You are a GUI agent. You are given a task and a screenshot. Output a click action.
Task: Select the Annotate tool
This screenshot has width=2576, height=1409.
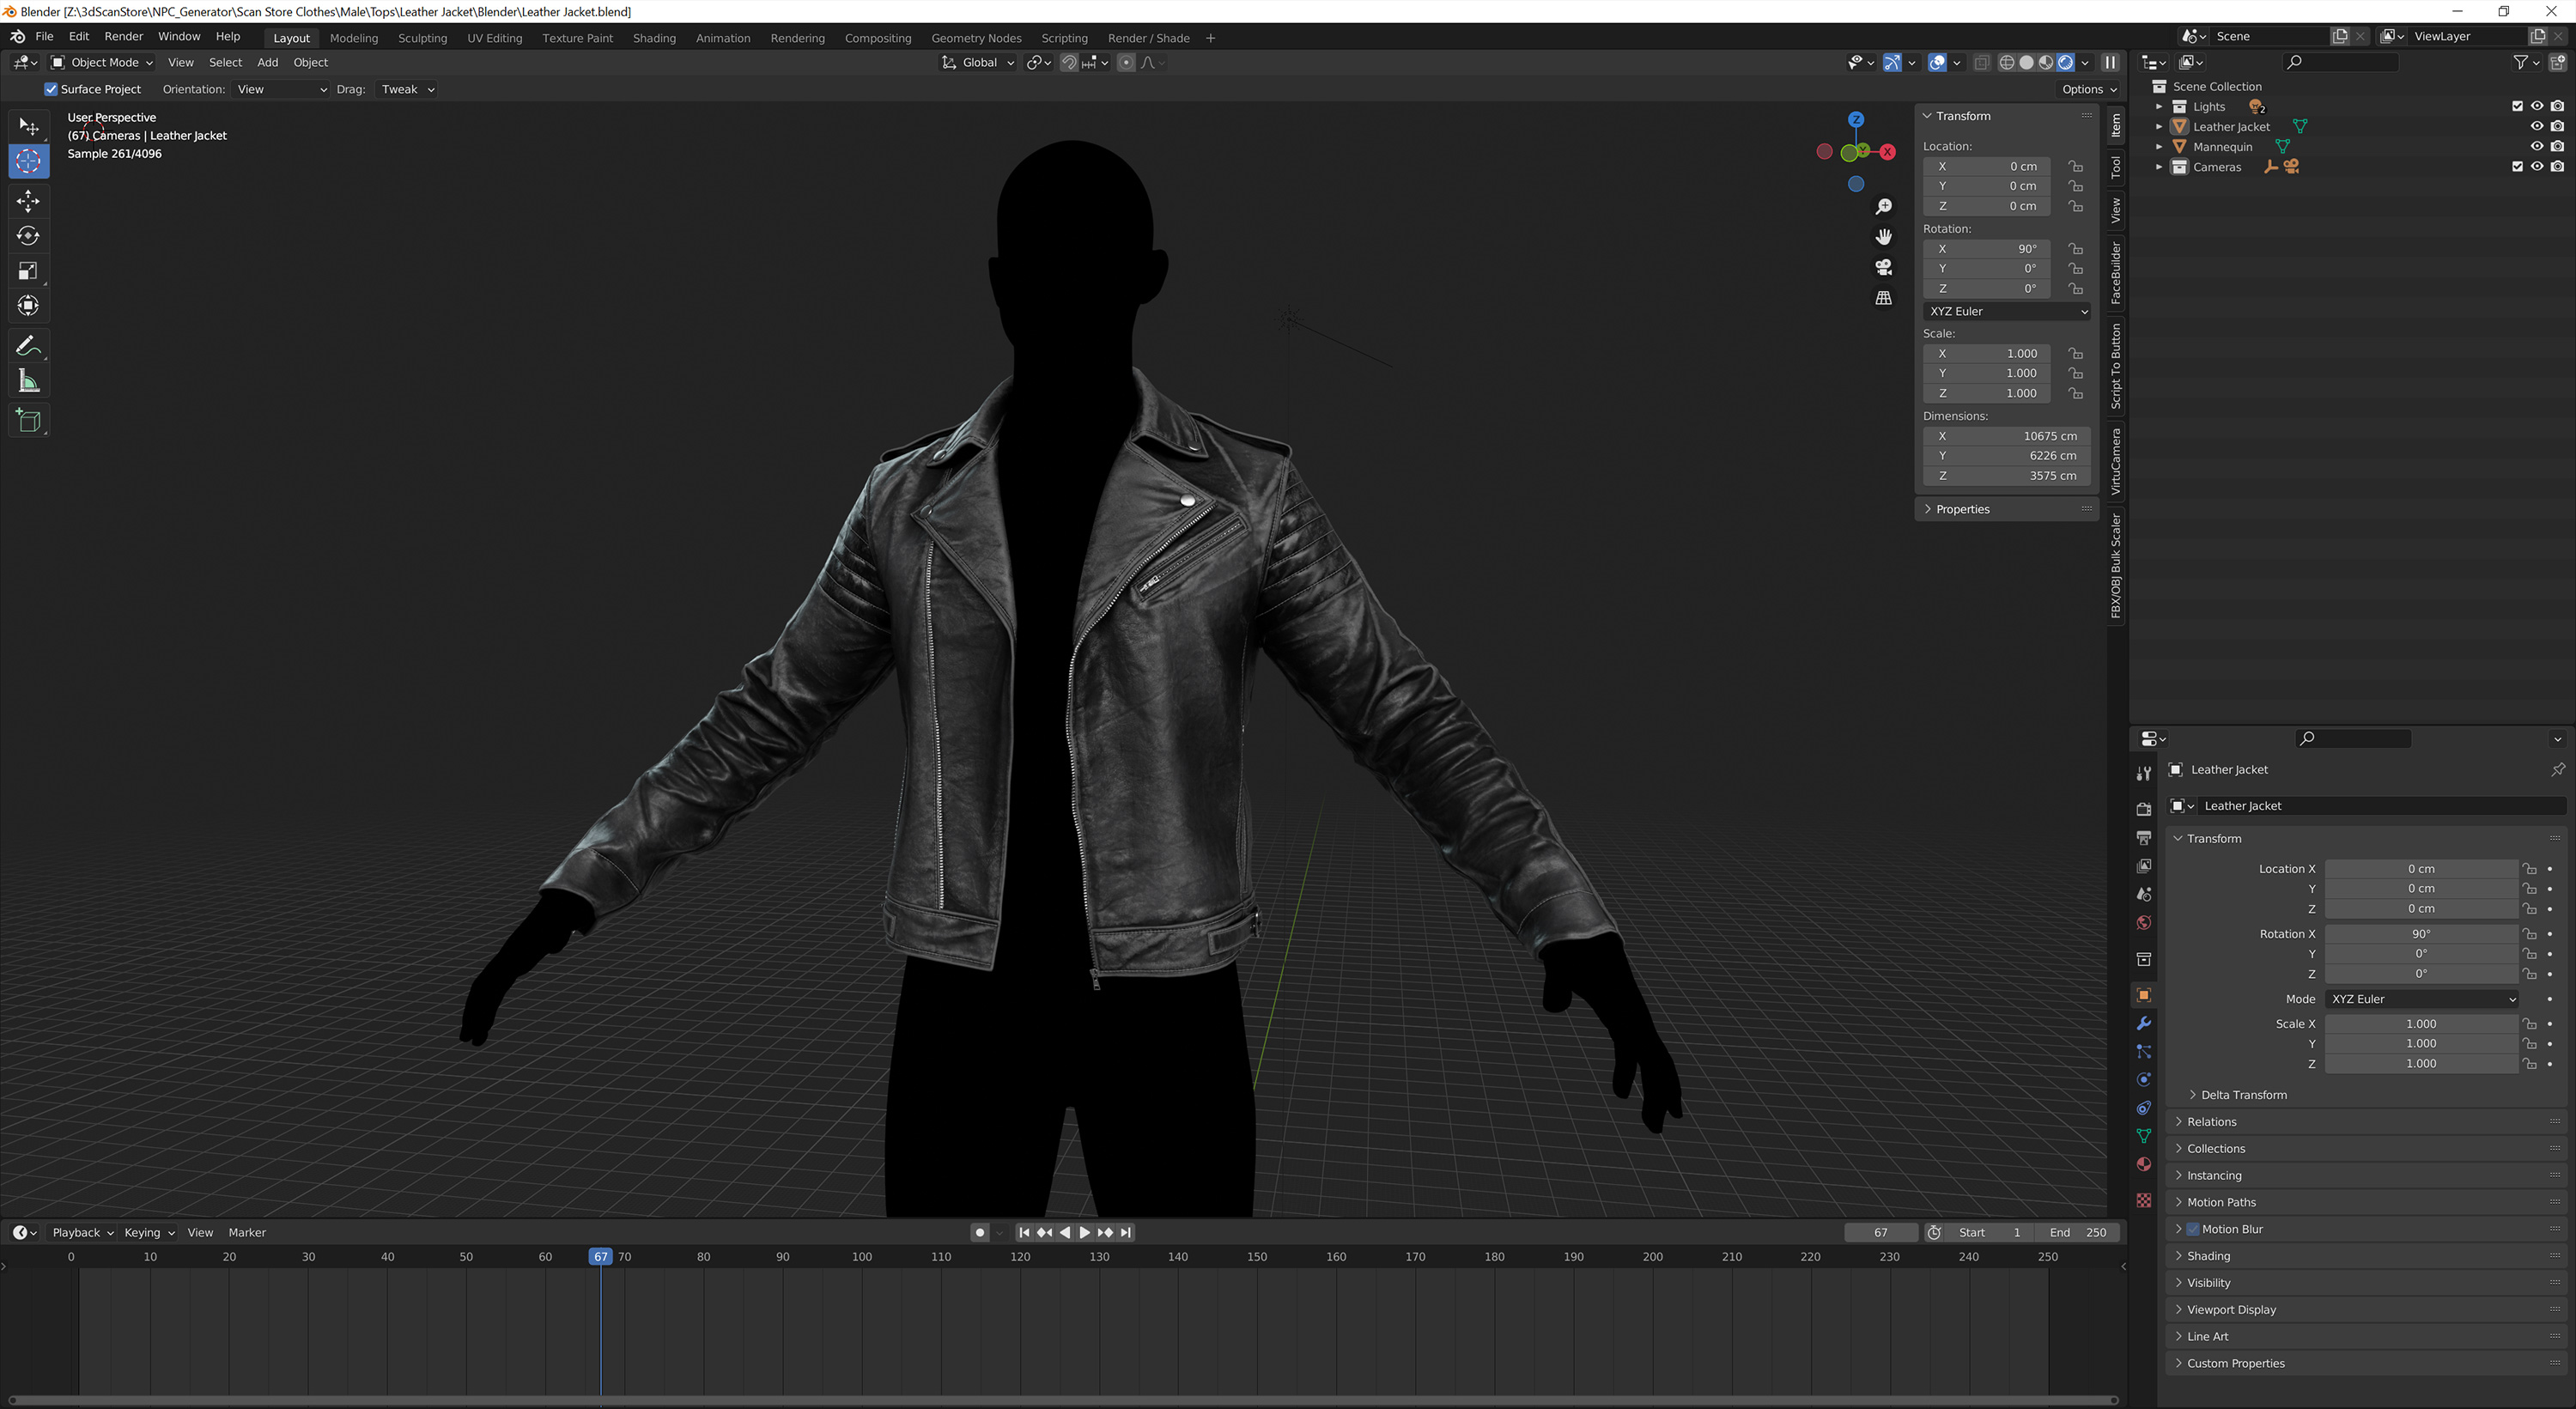(x=29, y=345)
